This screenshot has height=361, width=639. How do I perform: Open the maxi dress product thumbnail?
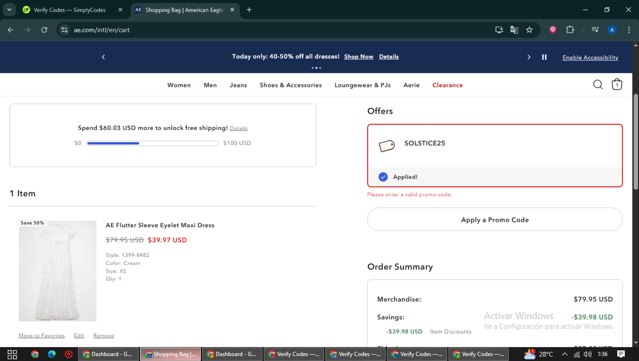57,271
